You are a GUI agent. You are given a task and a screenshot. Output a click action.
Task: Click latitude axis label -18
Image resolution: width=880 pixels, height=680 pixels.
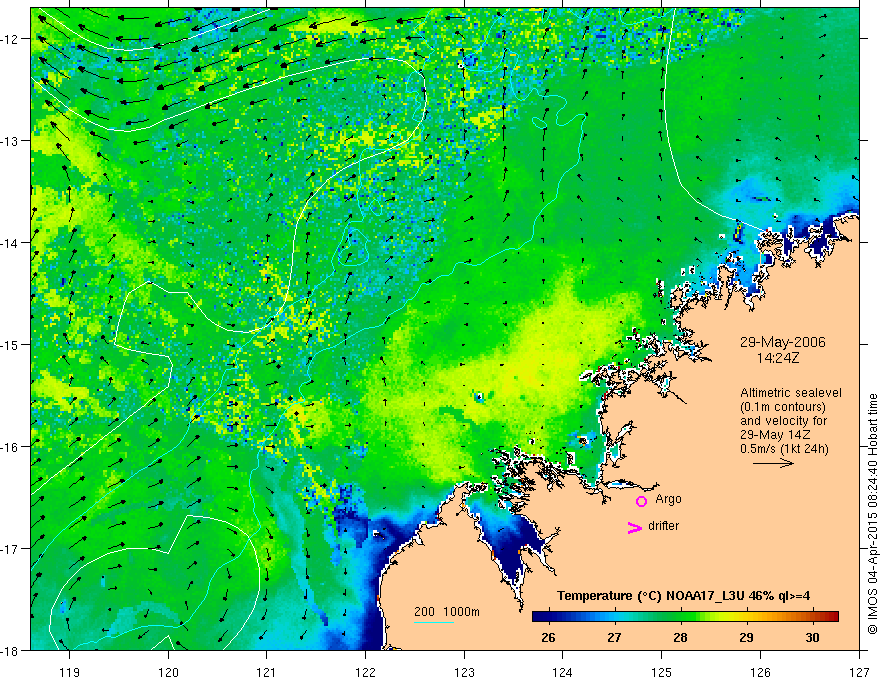10,650
